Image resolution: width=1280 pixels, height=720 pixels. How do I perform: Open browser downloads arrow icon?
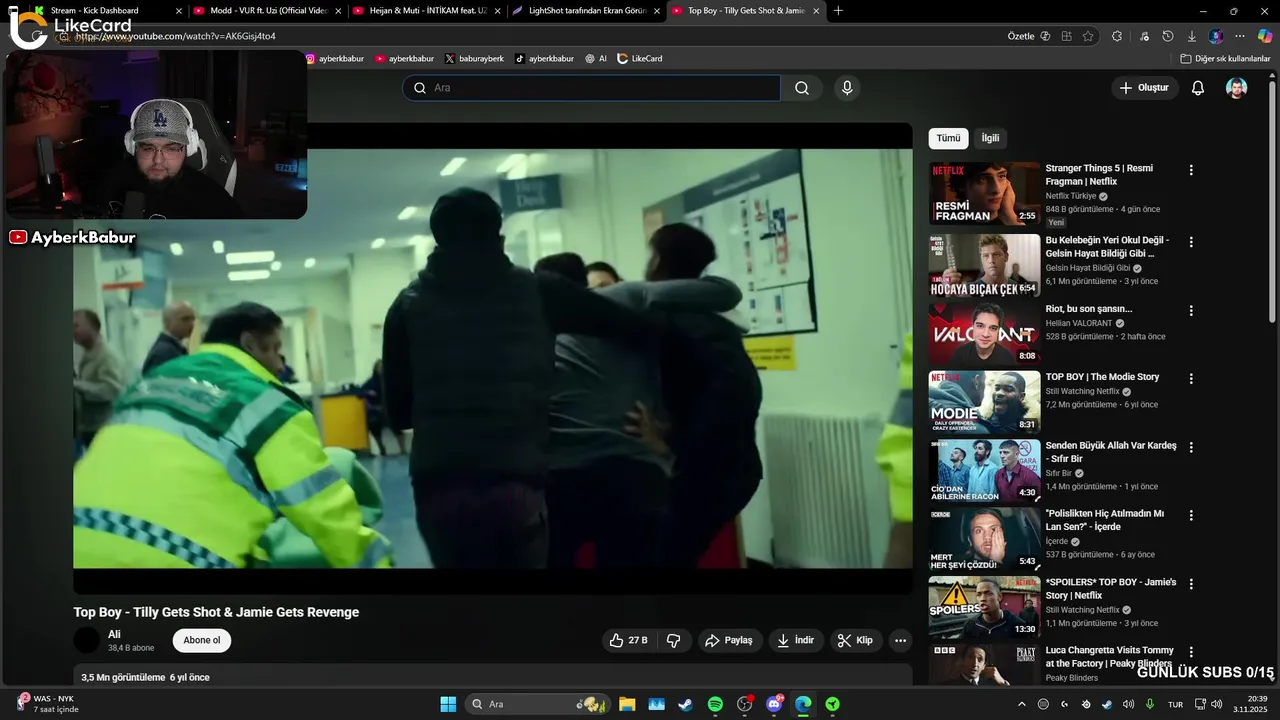[x=1191, y=36]
